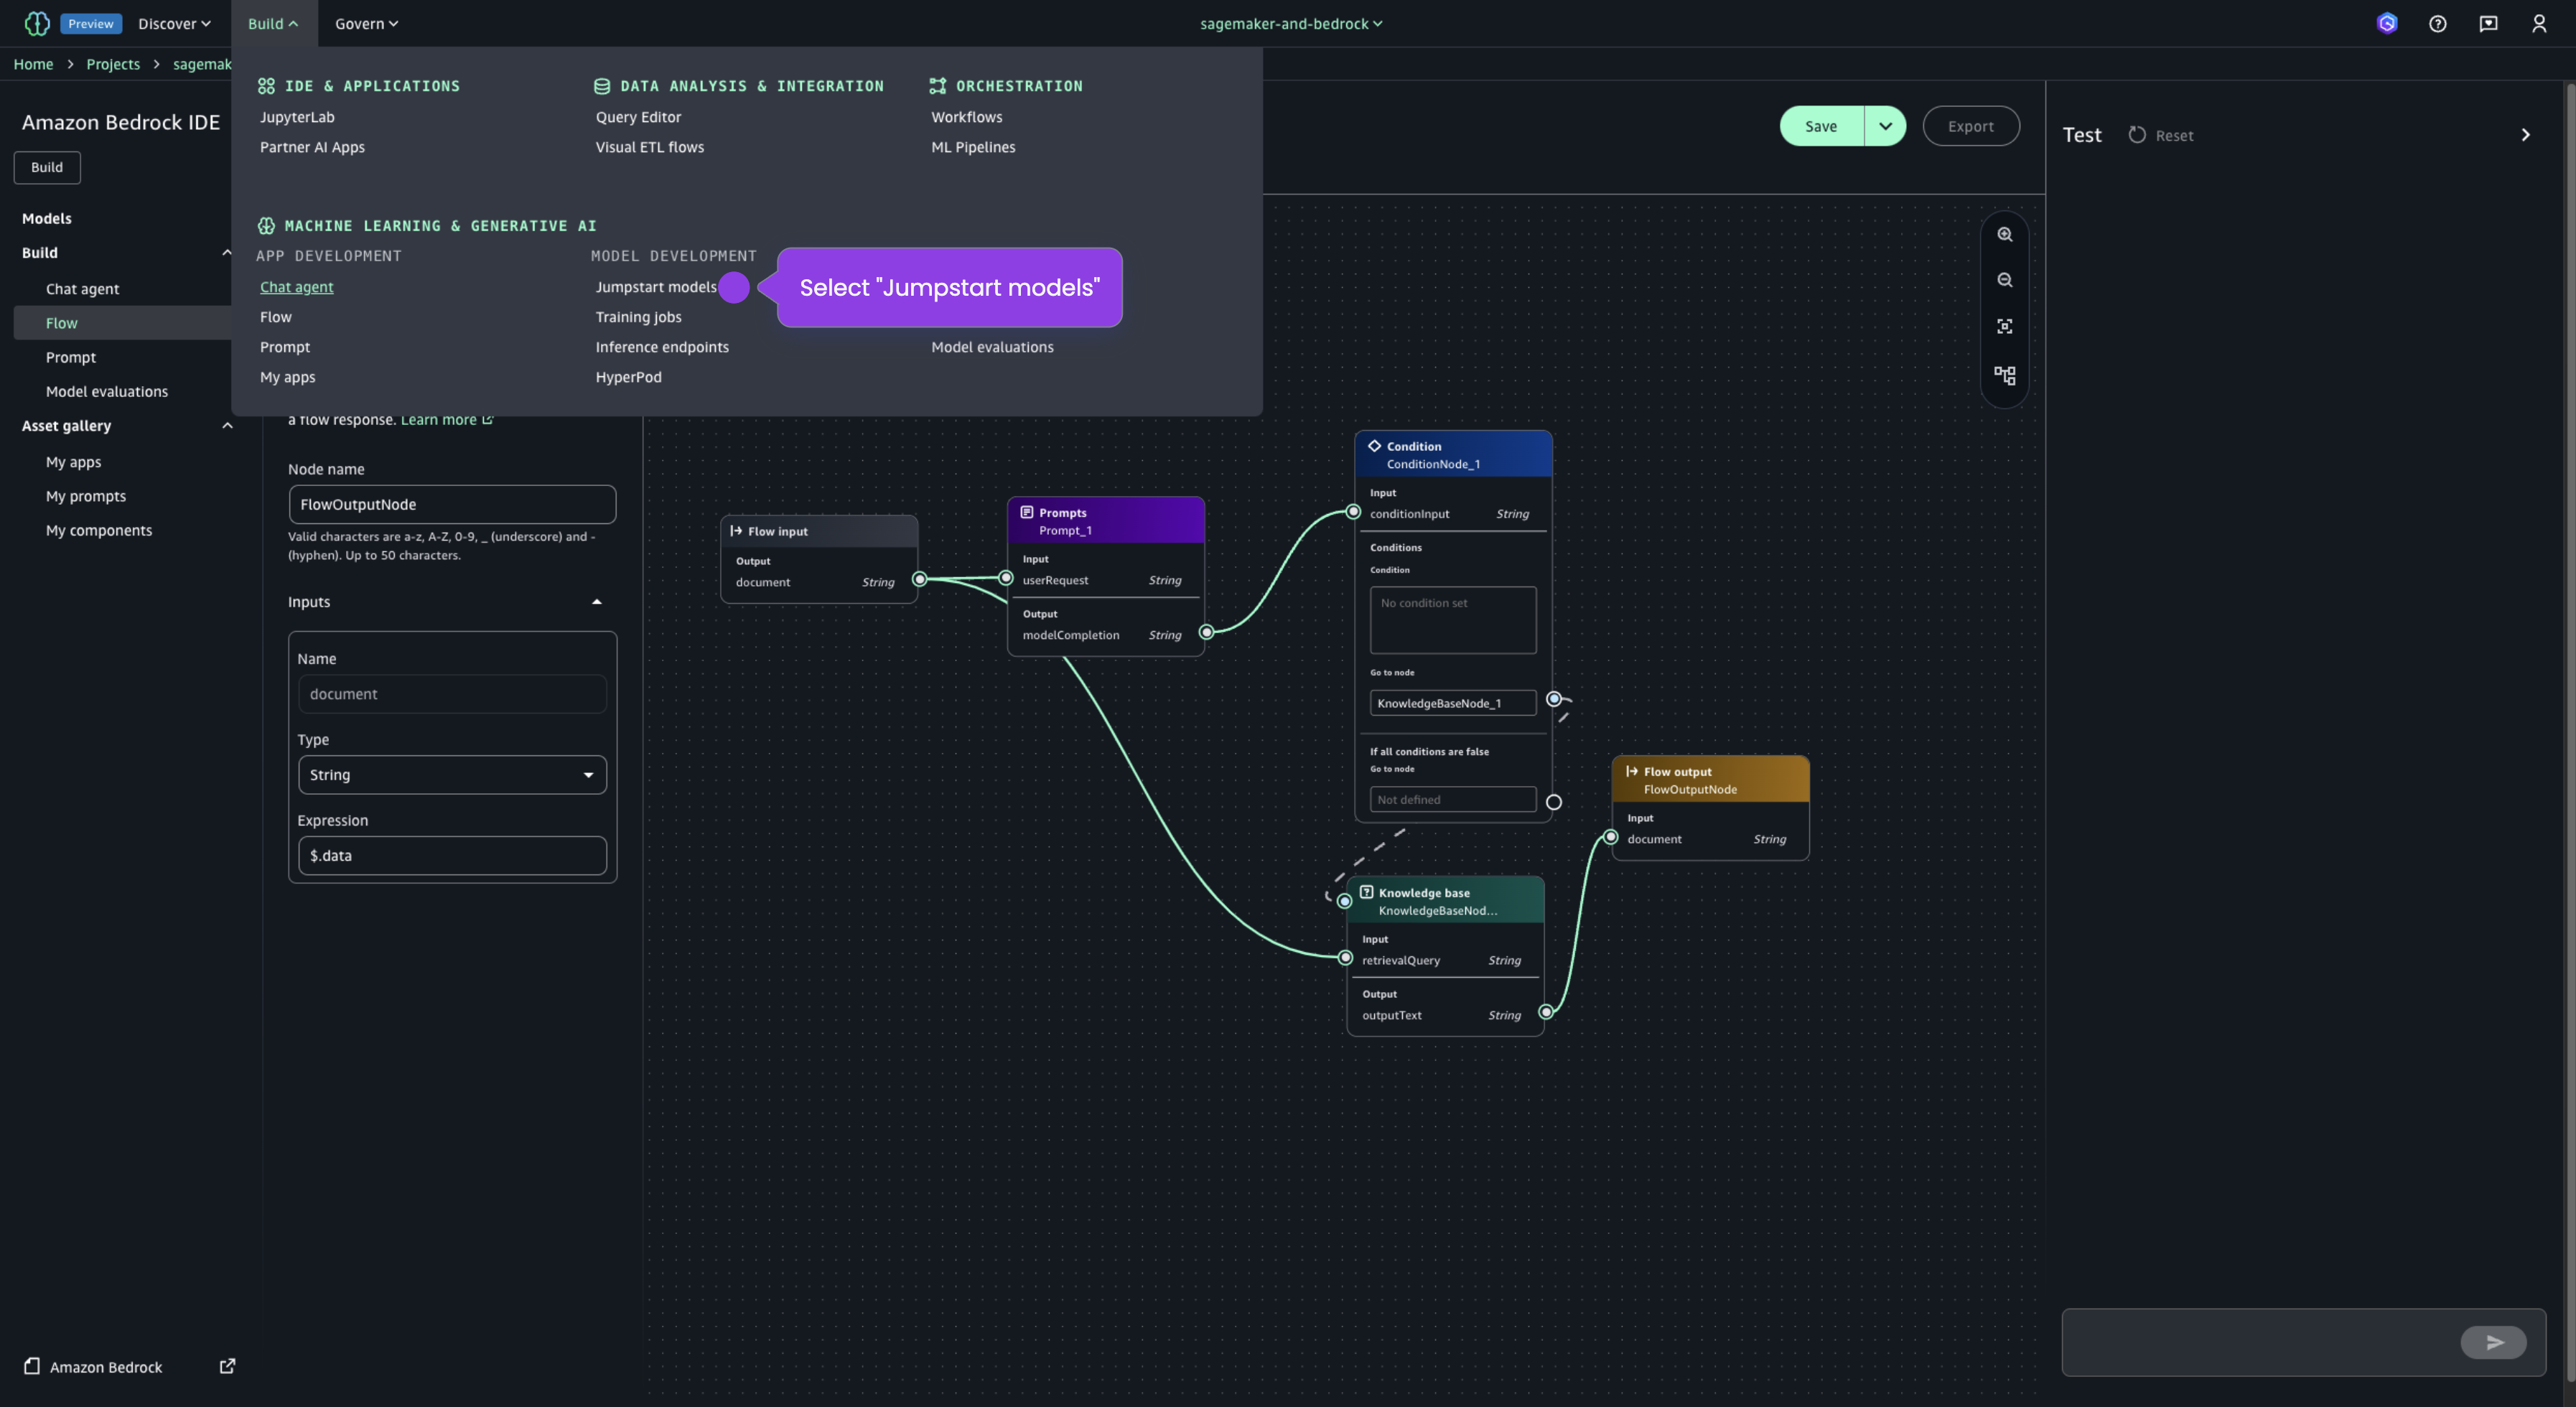Open the help question mark icon

tap(2437, 24)
